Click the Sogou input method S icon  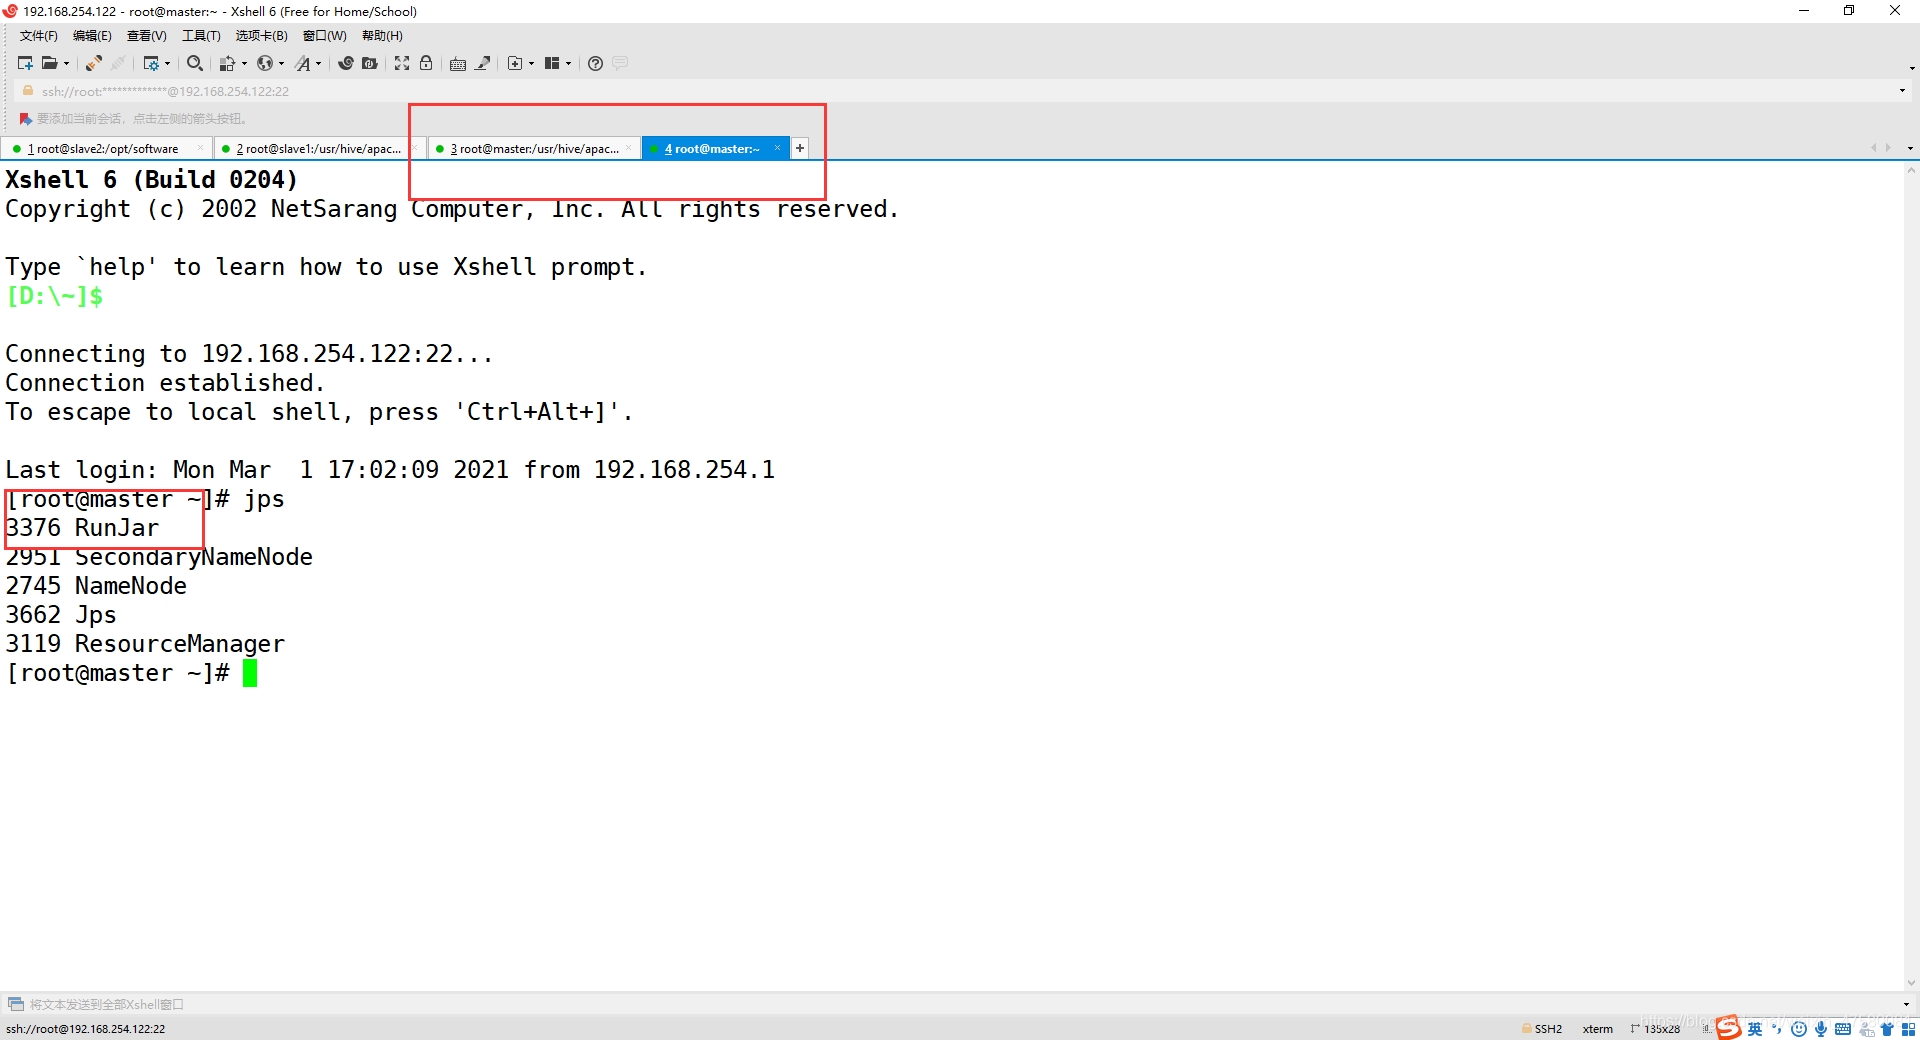[1729, 1028]
